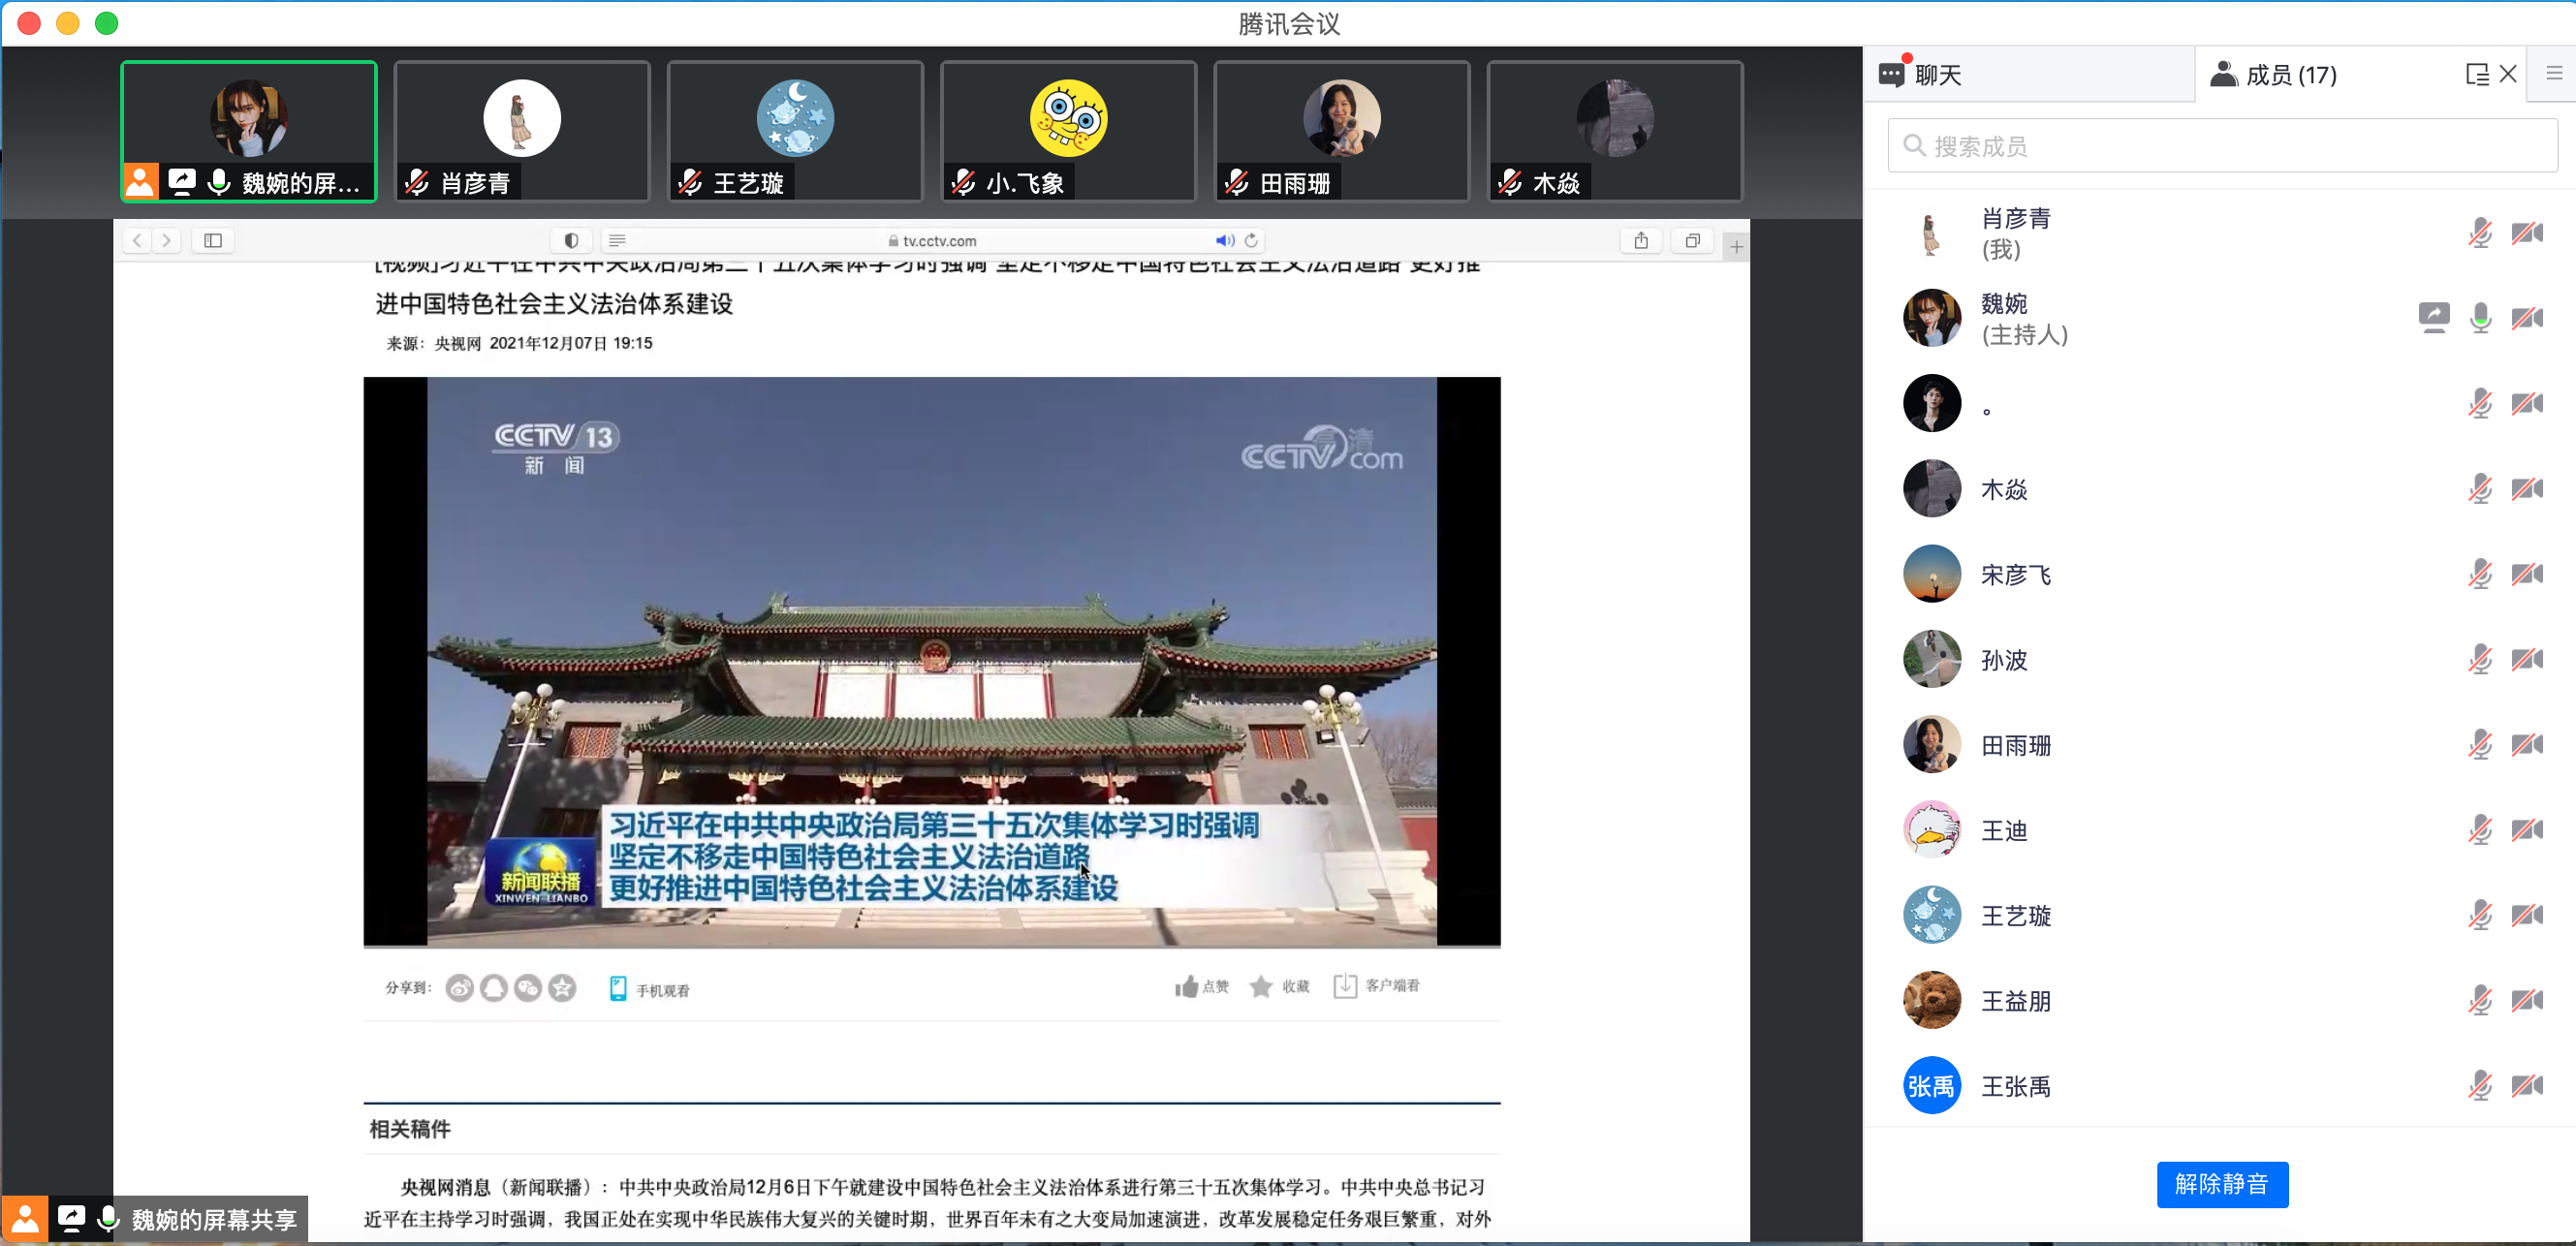Click the 手机观看 phone icon
This screenshot has width=2576, height=1246.
[618, 989]
